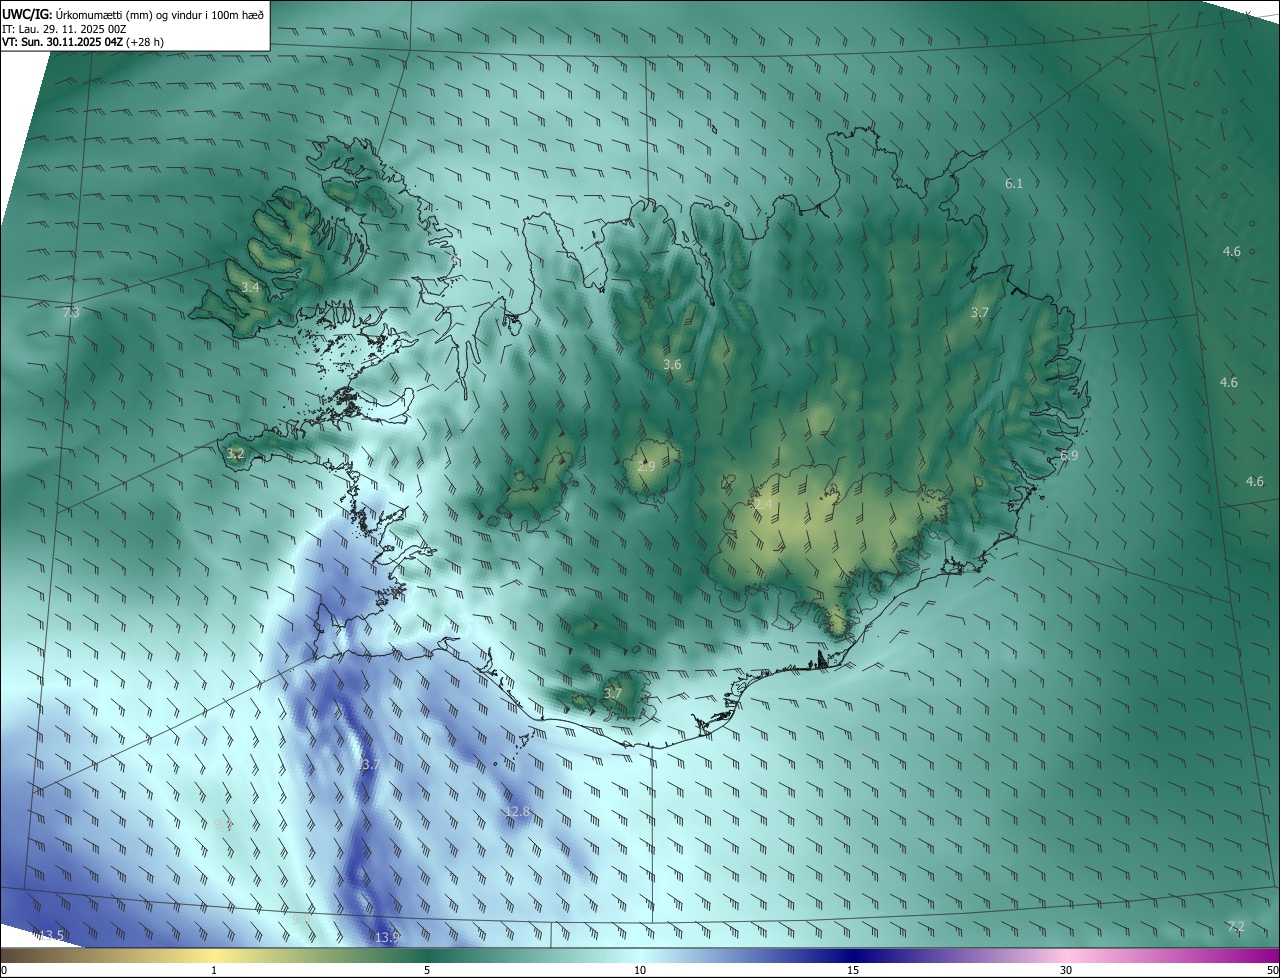Click the "(+28 h)" forecast offset text
Viewport: 1280px width, 978px height.
point(146,42)
